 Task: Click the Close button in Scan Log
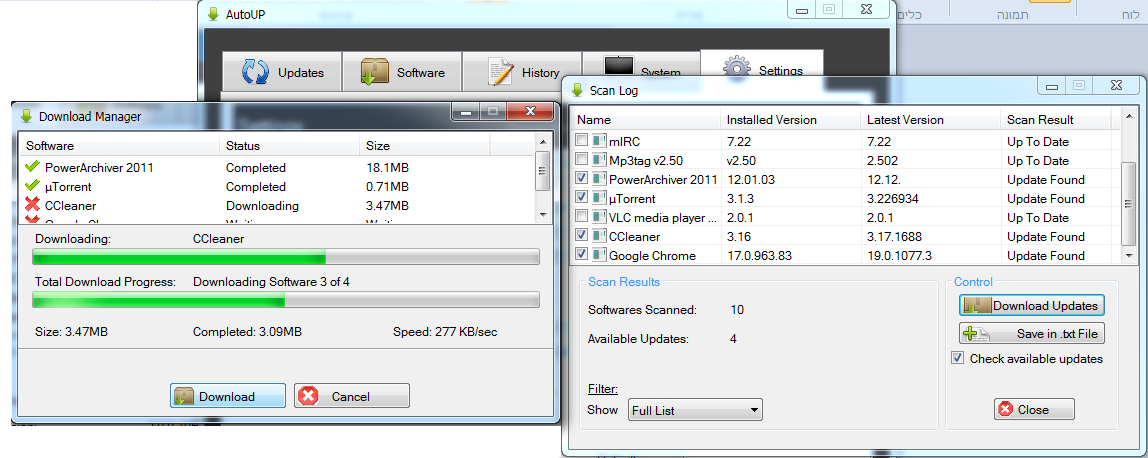(x=1034, y=410)
